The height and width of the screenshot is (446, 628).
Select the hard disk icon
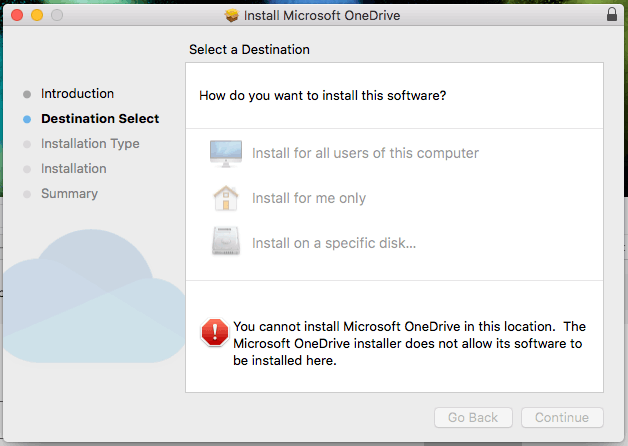tap(226, 241)
